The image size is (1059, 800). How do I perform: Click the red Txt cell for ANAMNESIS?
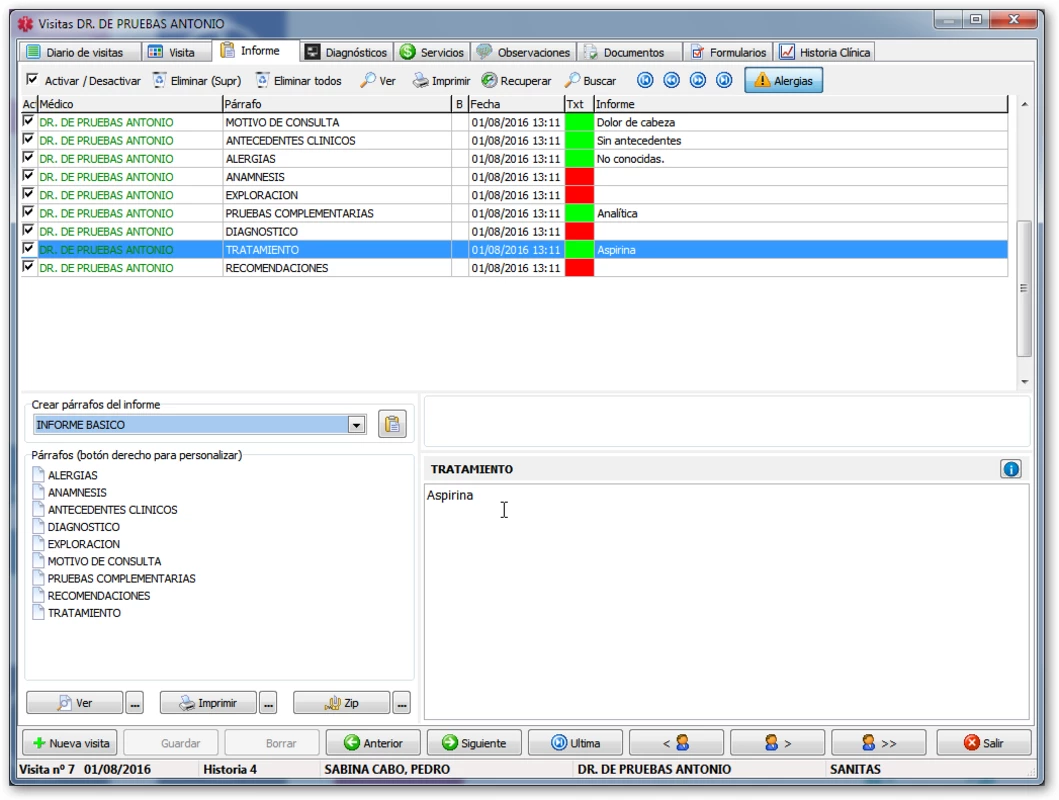pyautogui.click(x=579, y=177)
